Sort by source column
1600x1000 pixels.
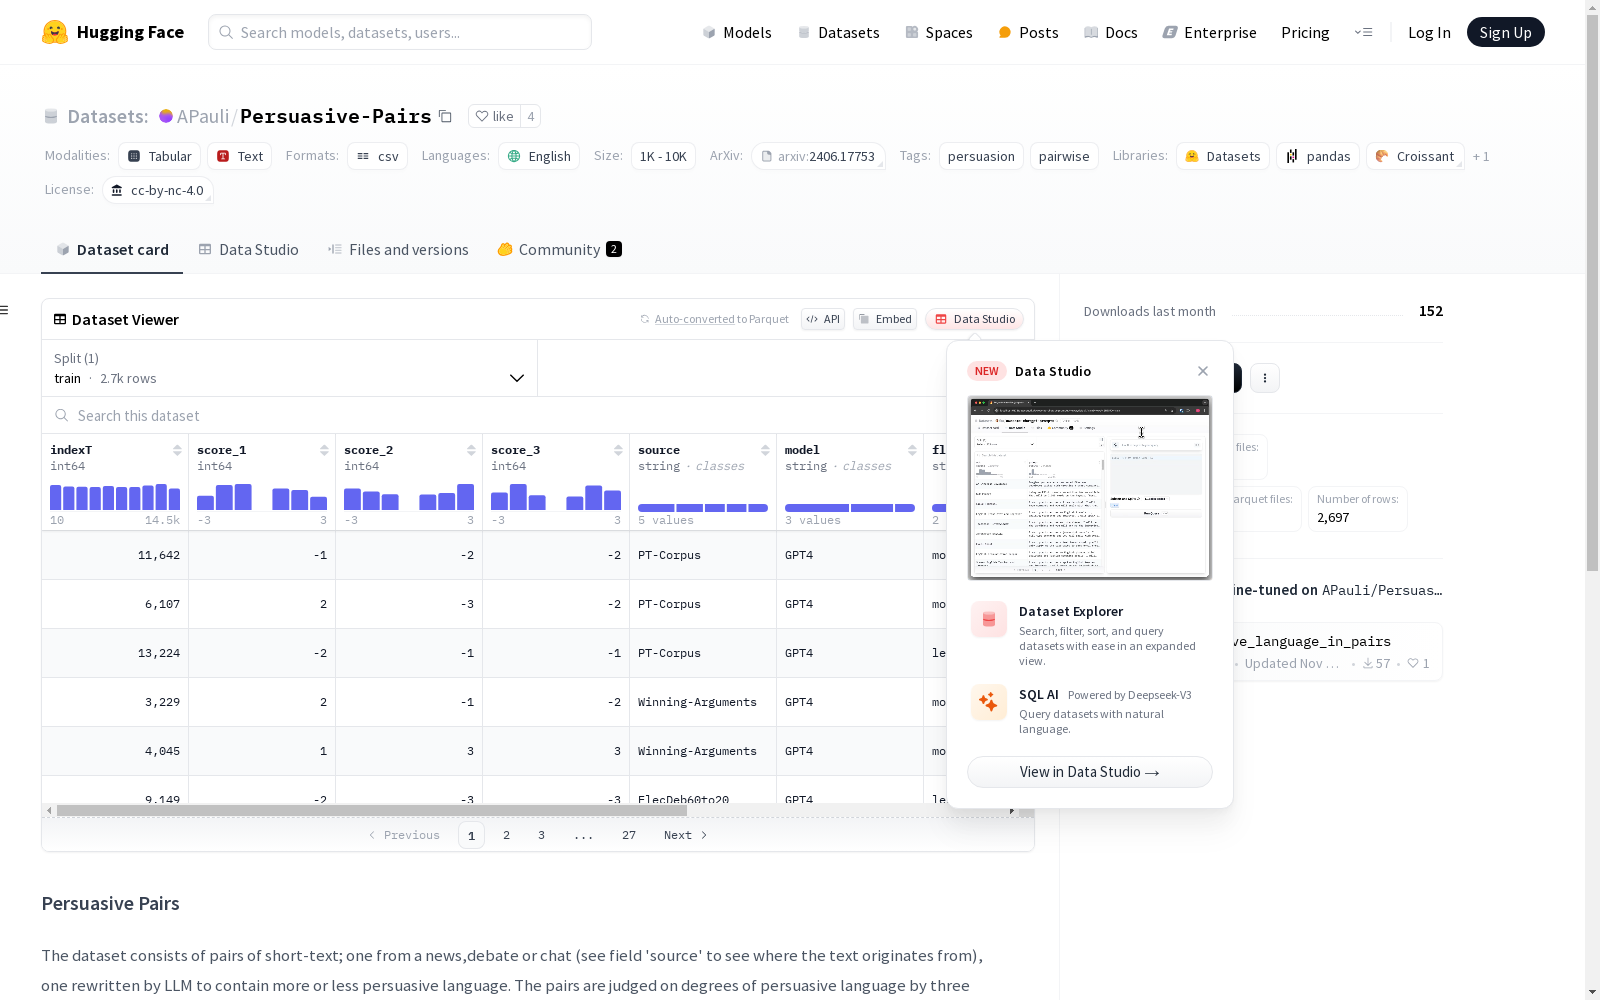(765, 450)
